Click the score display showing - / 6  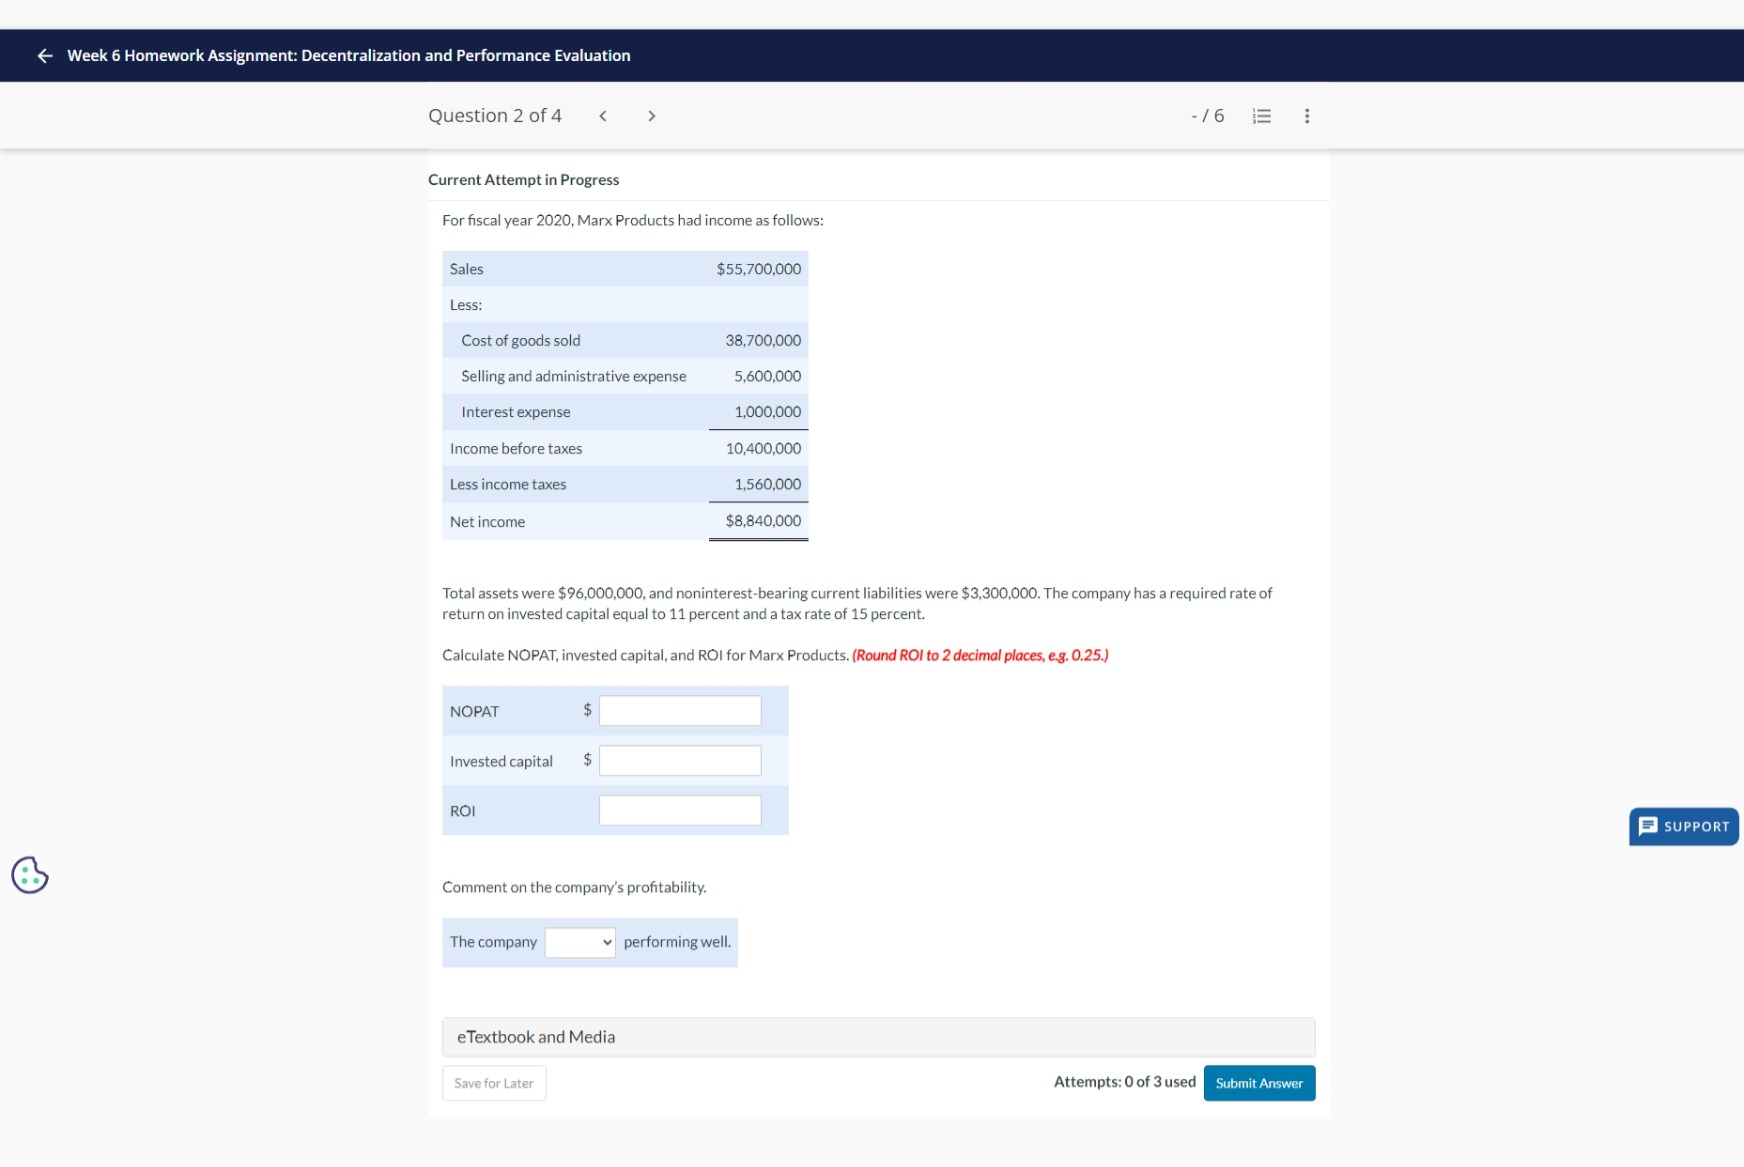coord(1208,116)
